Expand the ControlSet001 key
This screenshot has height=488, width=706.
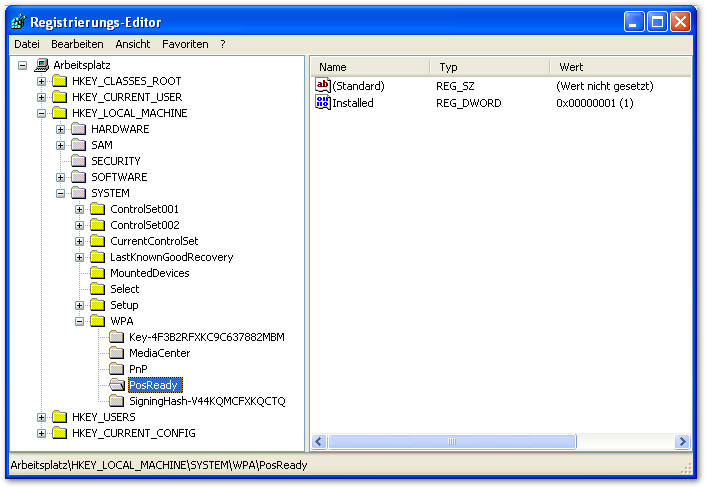(80, 209)
